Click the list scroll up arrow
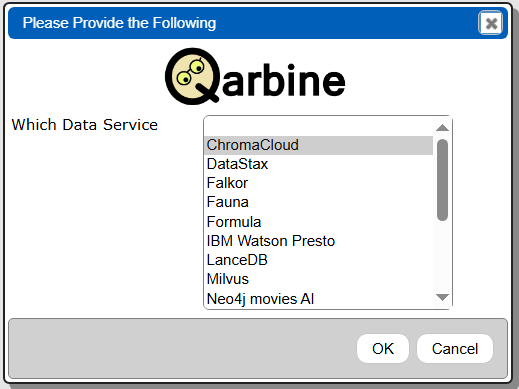Viewport: 519px width, 389px height. 442,128
